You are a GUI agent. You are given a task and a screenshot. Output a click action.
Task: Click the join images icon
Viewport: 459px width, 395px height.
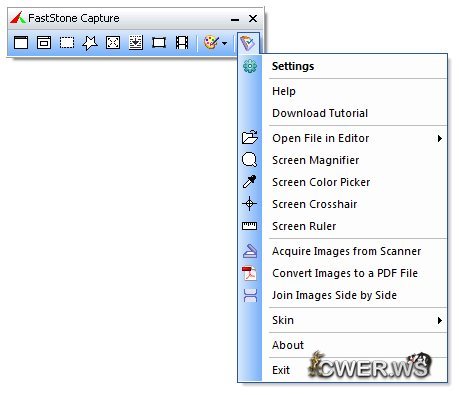pos(250,295)
